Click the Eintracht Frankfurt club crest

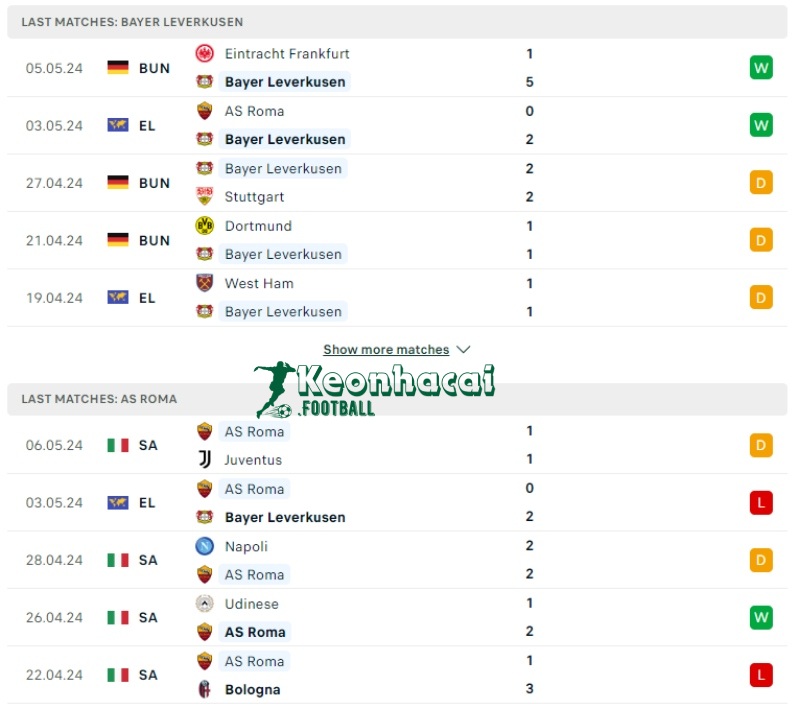pos(204,54)
